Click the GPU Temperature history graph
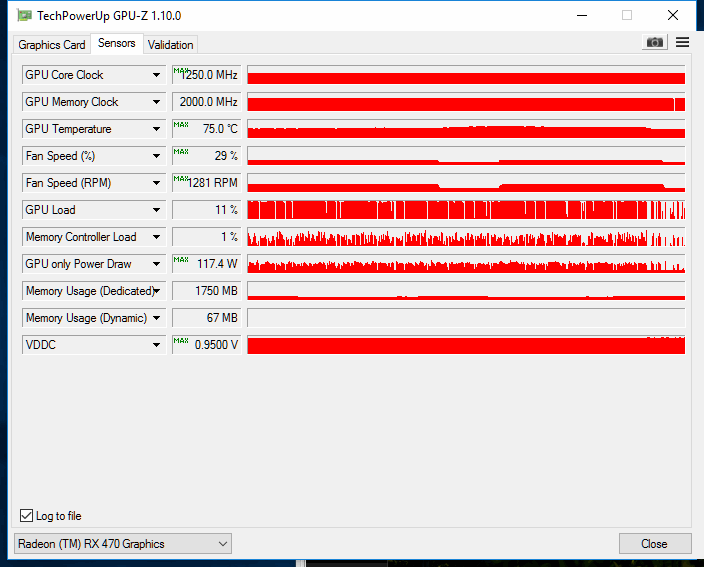Screen dimensions: 704x567 tap(466, 129)
